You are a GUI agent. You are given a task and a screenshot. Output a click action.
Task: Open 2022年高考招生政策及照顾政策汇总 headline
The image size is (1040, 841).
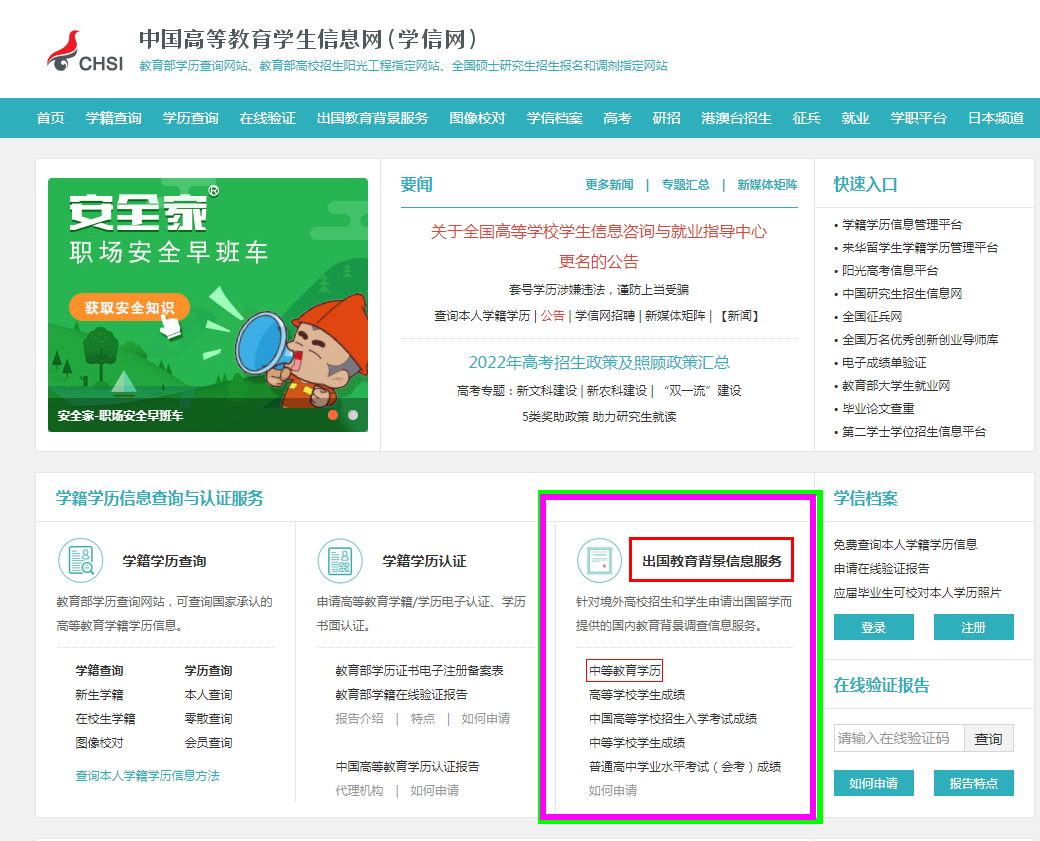[599, 362]
